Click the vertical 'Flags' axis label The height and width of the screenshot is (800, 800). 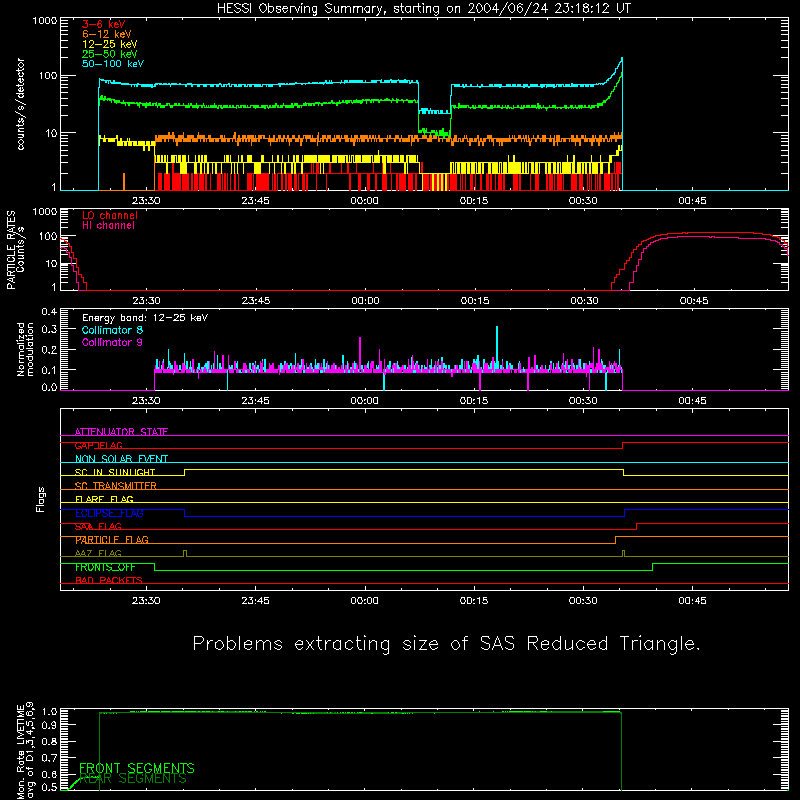40,499
